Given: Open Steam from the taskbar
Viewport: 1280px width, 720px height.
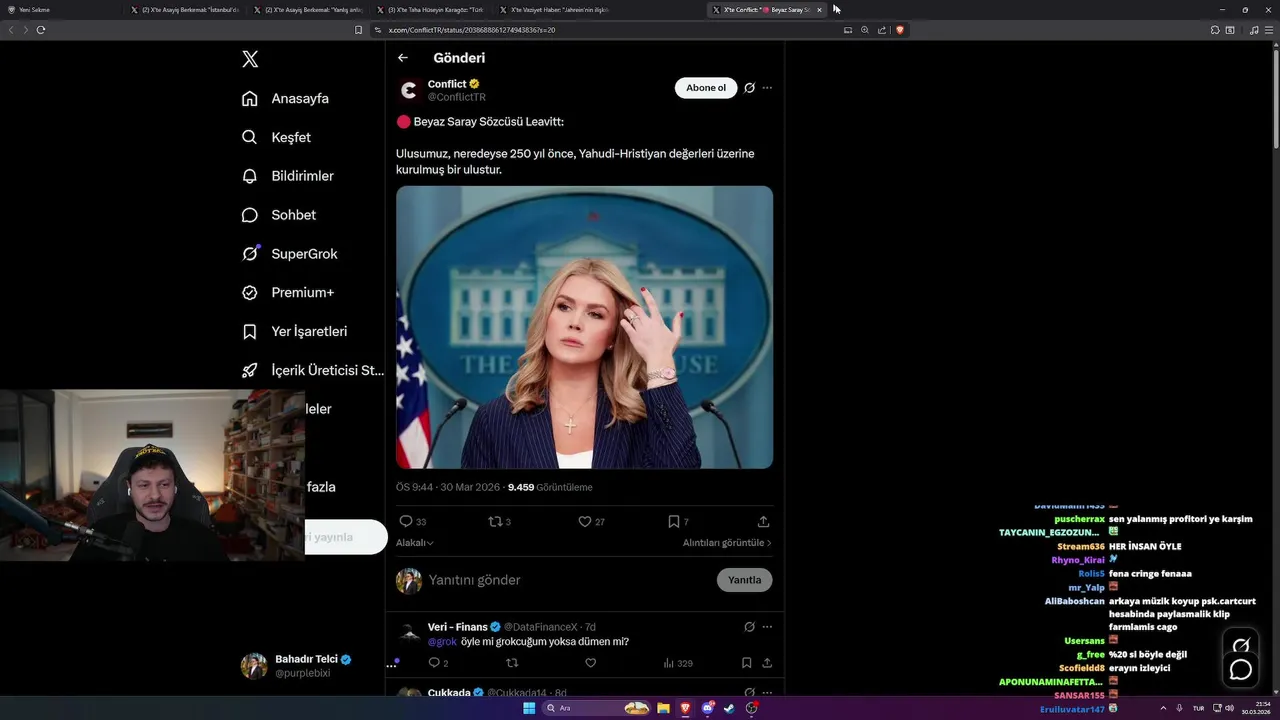Looking at the screenshot, I should 729,708.
